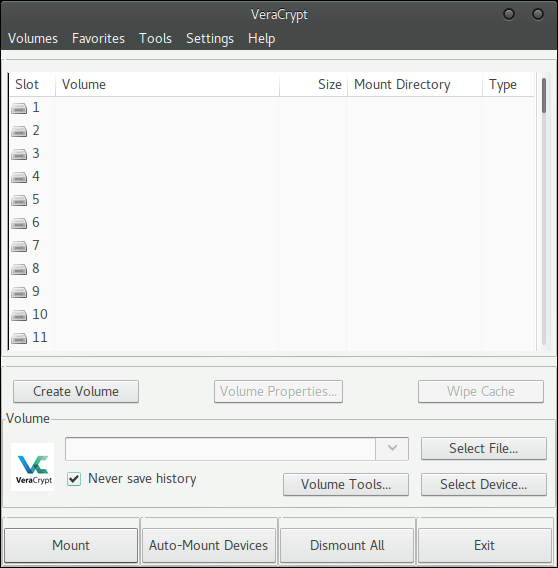The width and height of the screenshot is (558, 568).
Task: Select the drive icon for slot 3
Action: (19, 154)
